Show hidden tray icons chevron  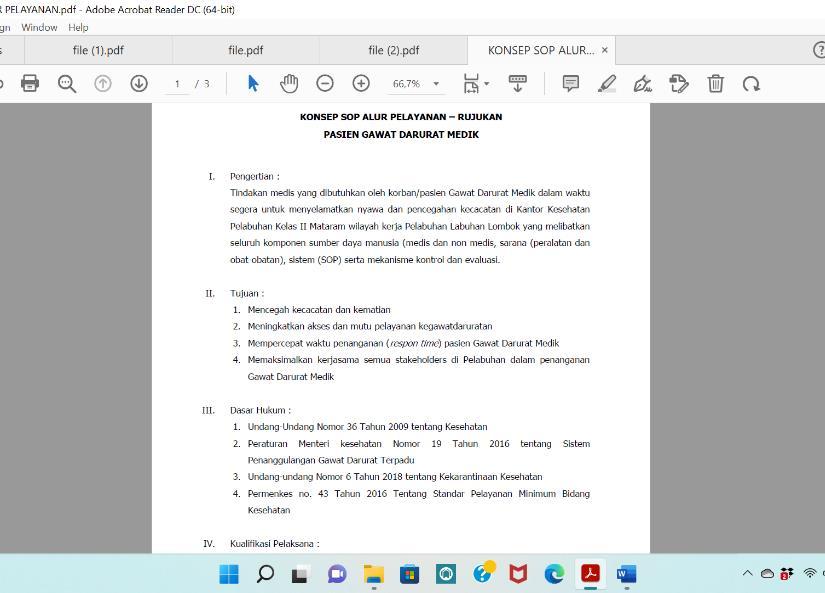click(747, 574)
